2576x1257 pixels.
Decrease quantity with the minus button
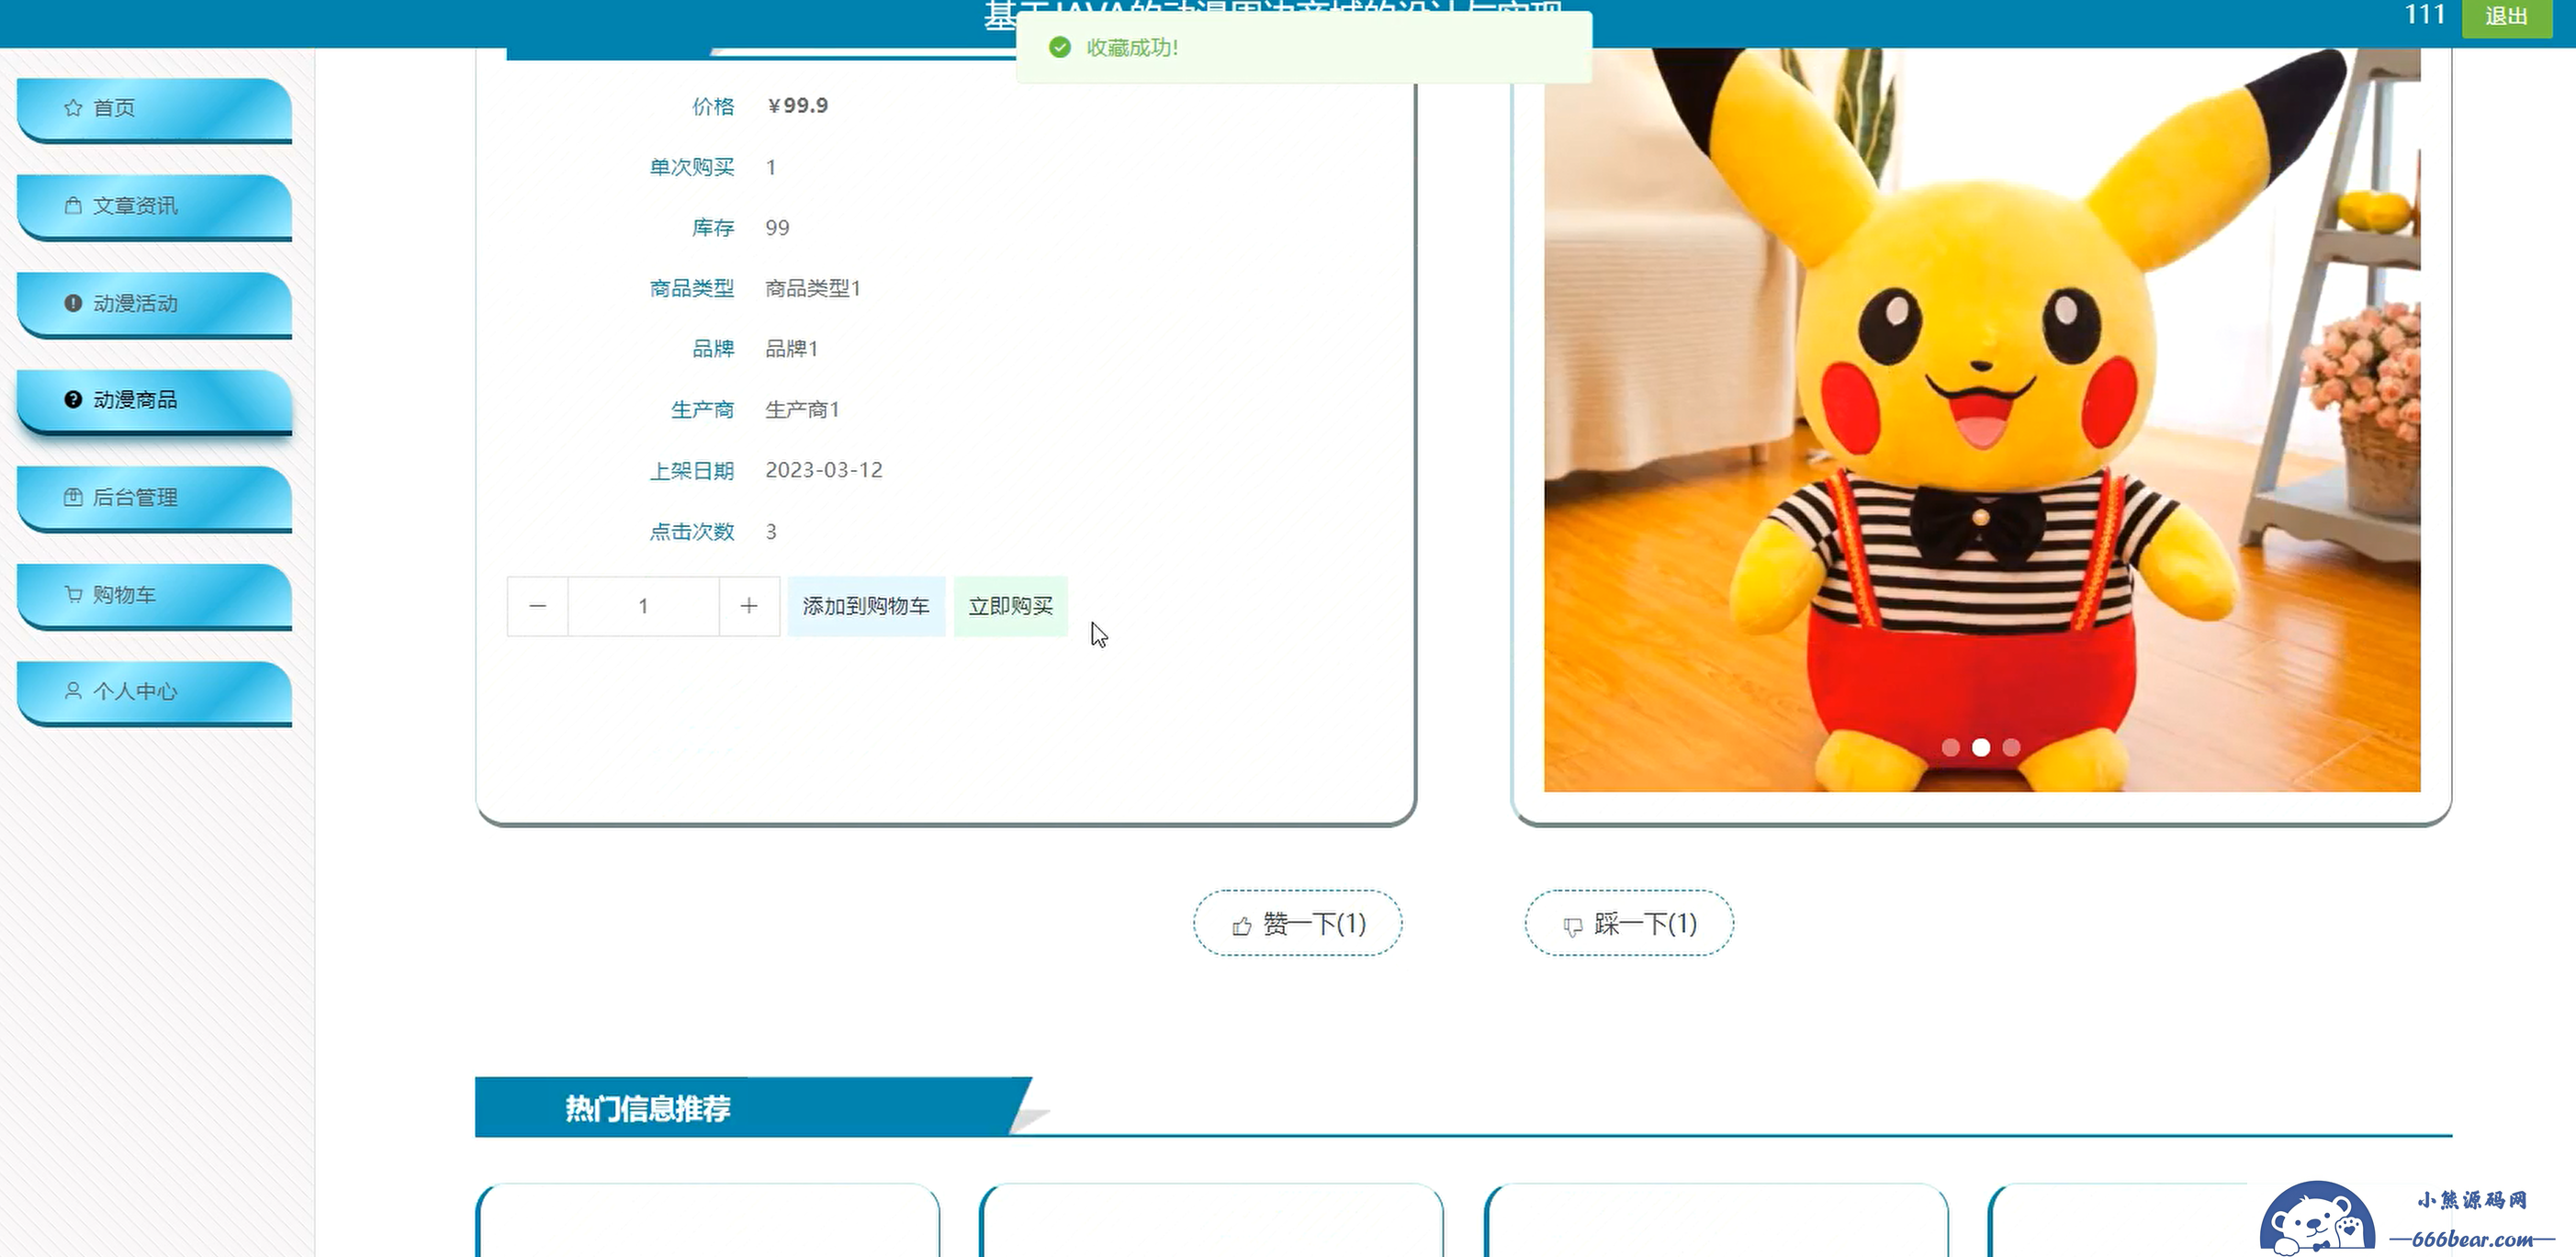538,606
